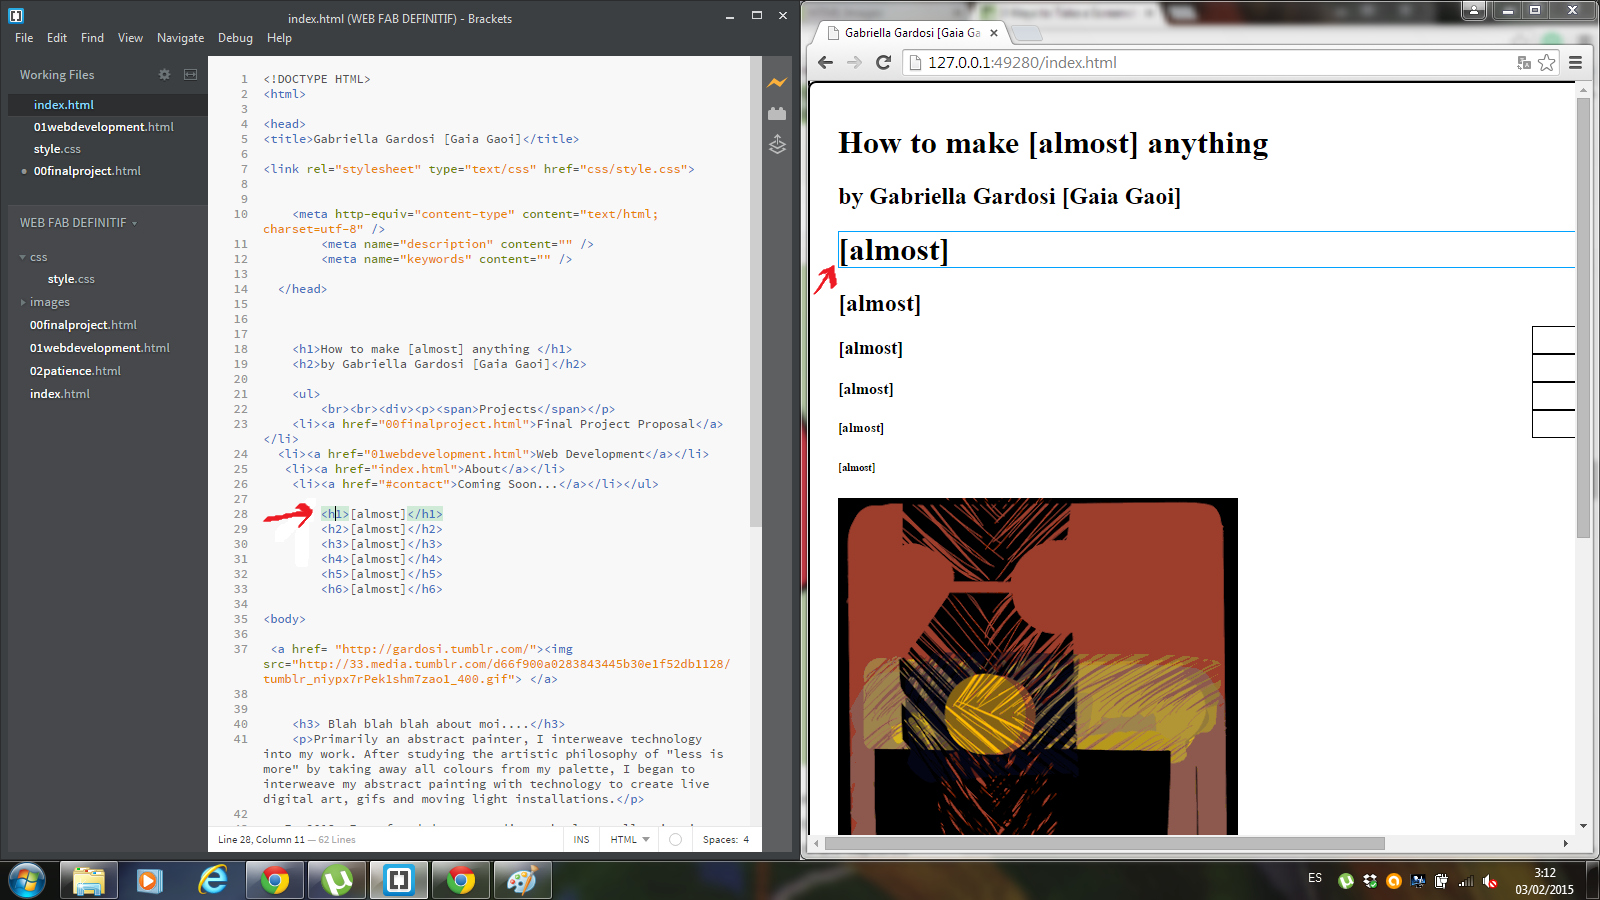Open the Find menu
The image size is (1600, 900).
(x=92, y=38)
